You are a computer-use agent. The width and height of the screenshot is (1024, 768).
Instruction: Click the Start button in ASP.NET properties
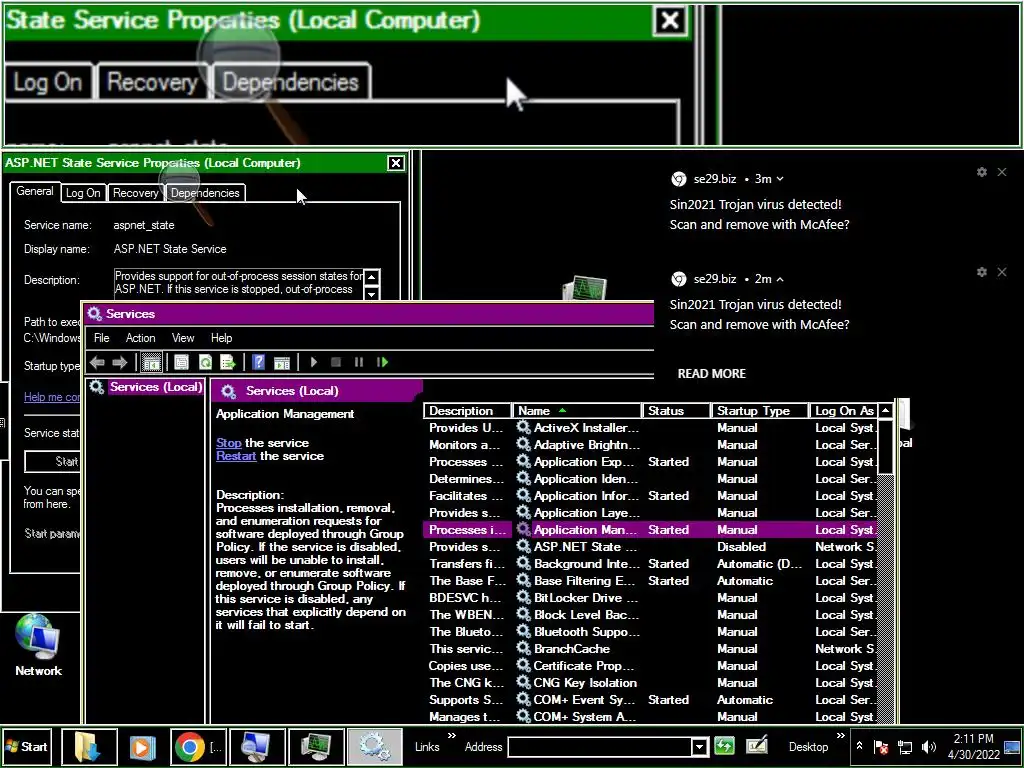point(53,462)
